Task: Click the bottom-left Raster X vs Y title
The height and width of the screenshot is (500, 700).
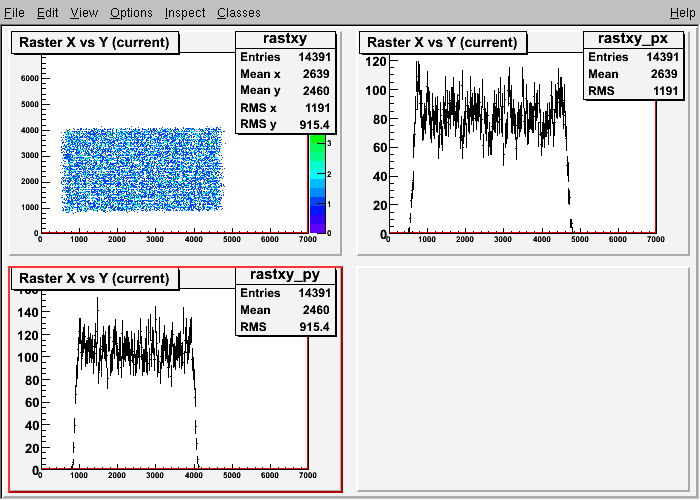Action: [x=95, y=278]
